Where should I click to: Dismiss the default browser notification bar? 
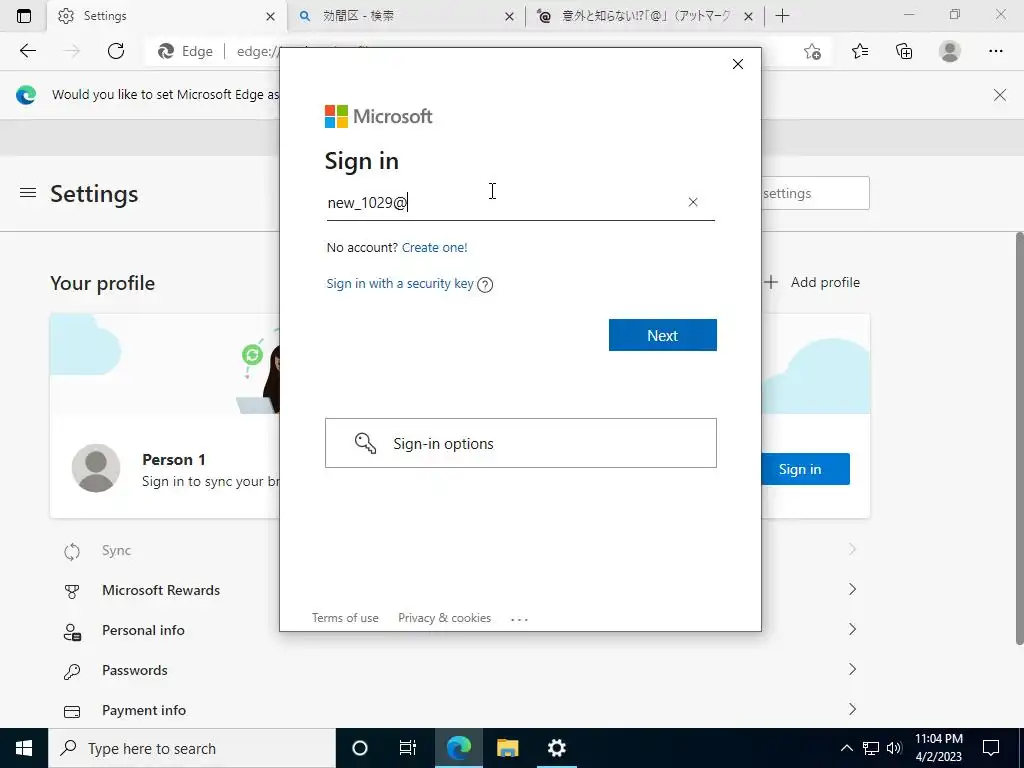(x=1000, y=95)
